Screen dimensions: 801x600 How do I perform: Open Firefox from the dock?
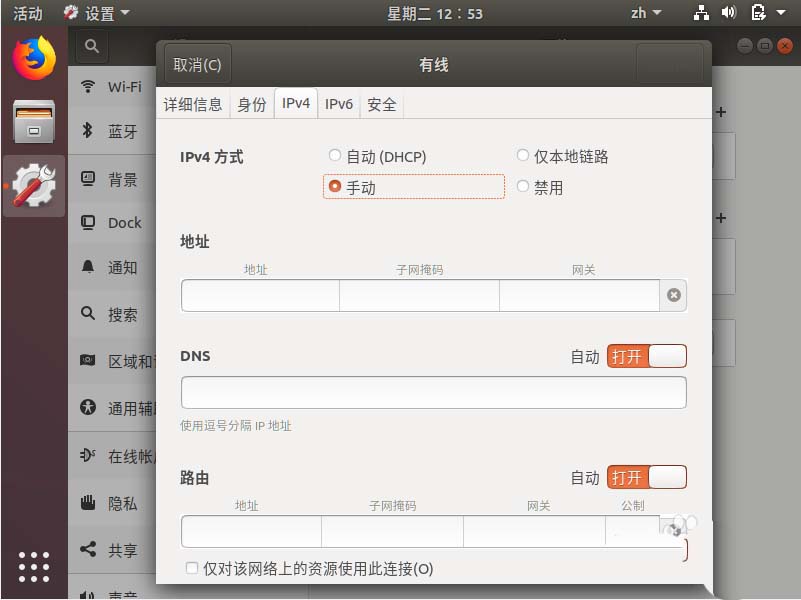[34, 57]
